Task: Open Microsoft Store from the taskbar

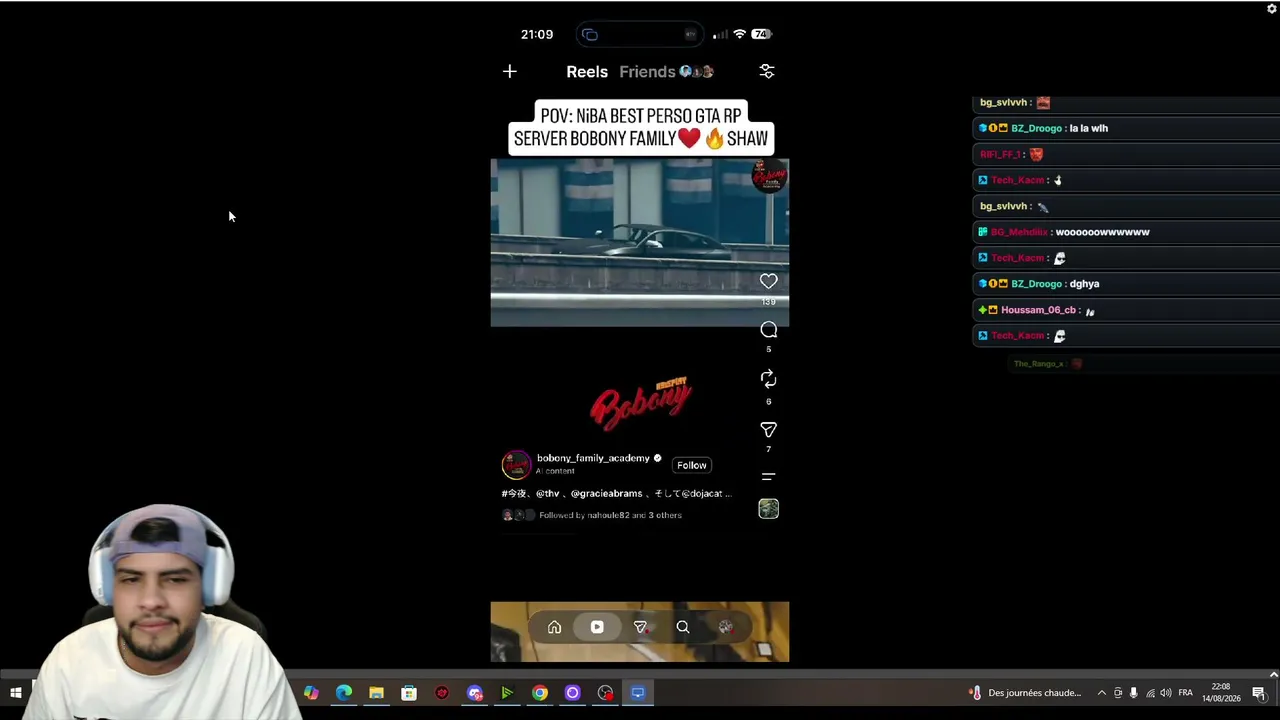Action: click(409, 693)
